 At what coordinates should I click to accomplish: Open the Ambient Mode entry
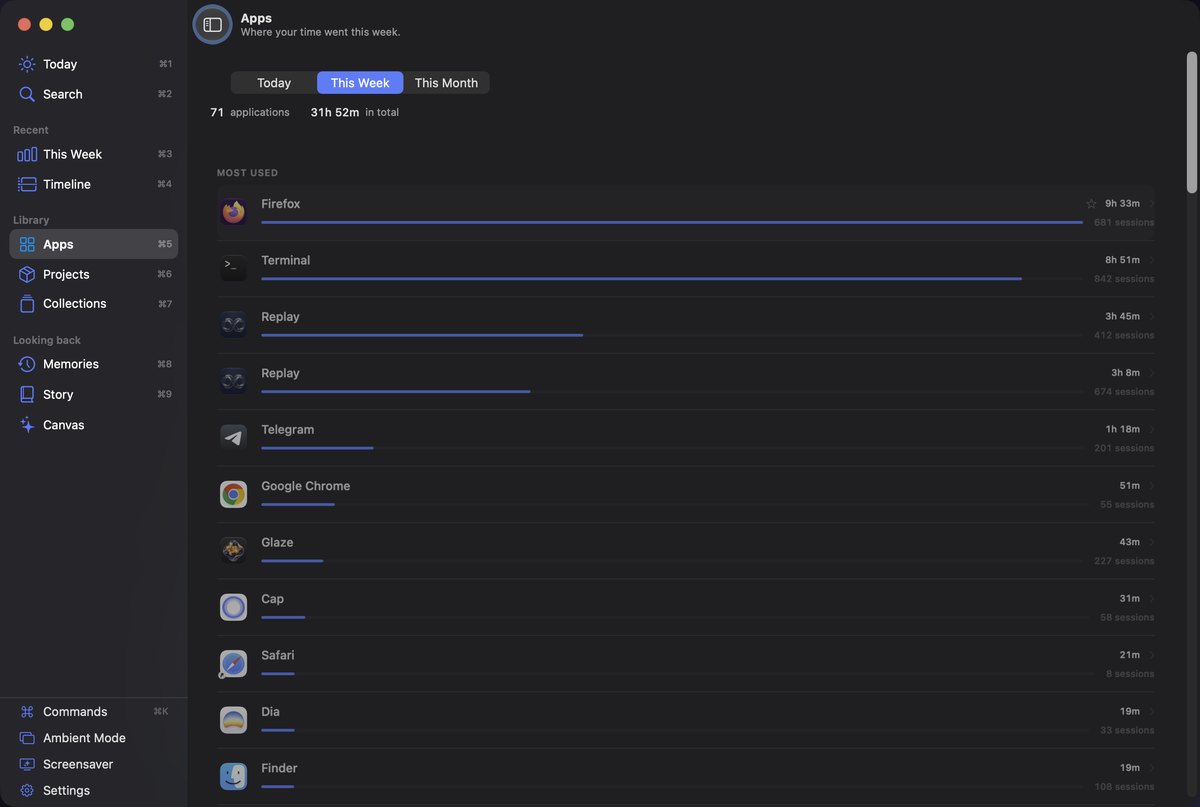click(x=94, y=738)
